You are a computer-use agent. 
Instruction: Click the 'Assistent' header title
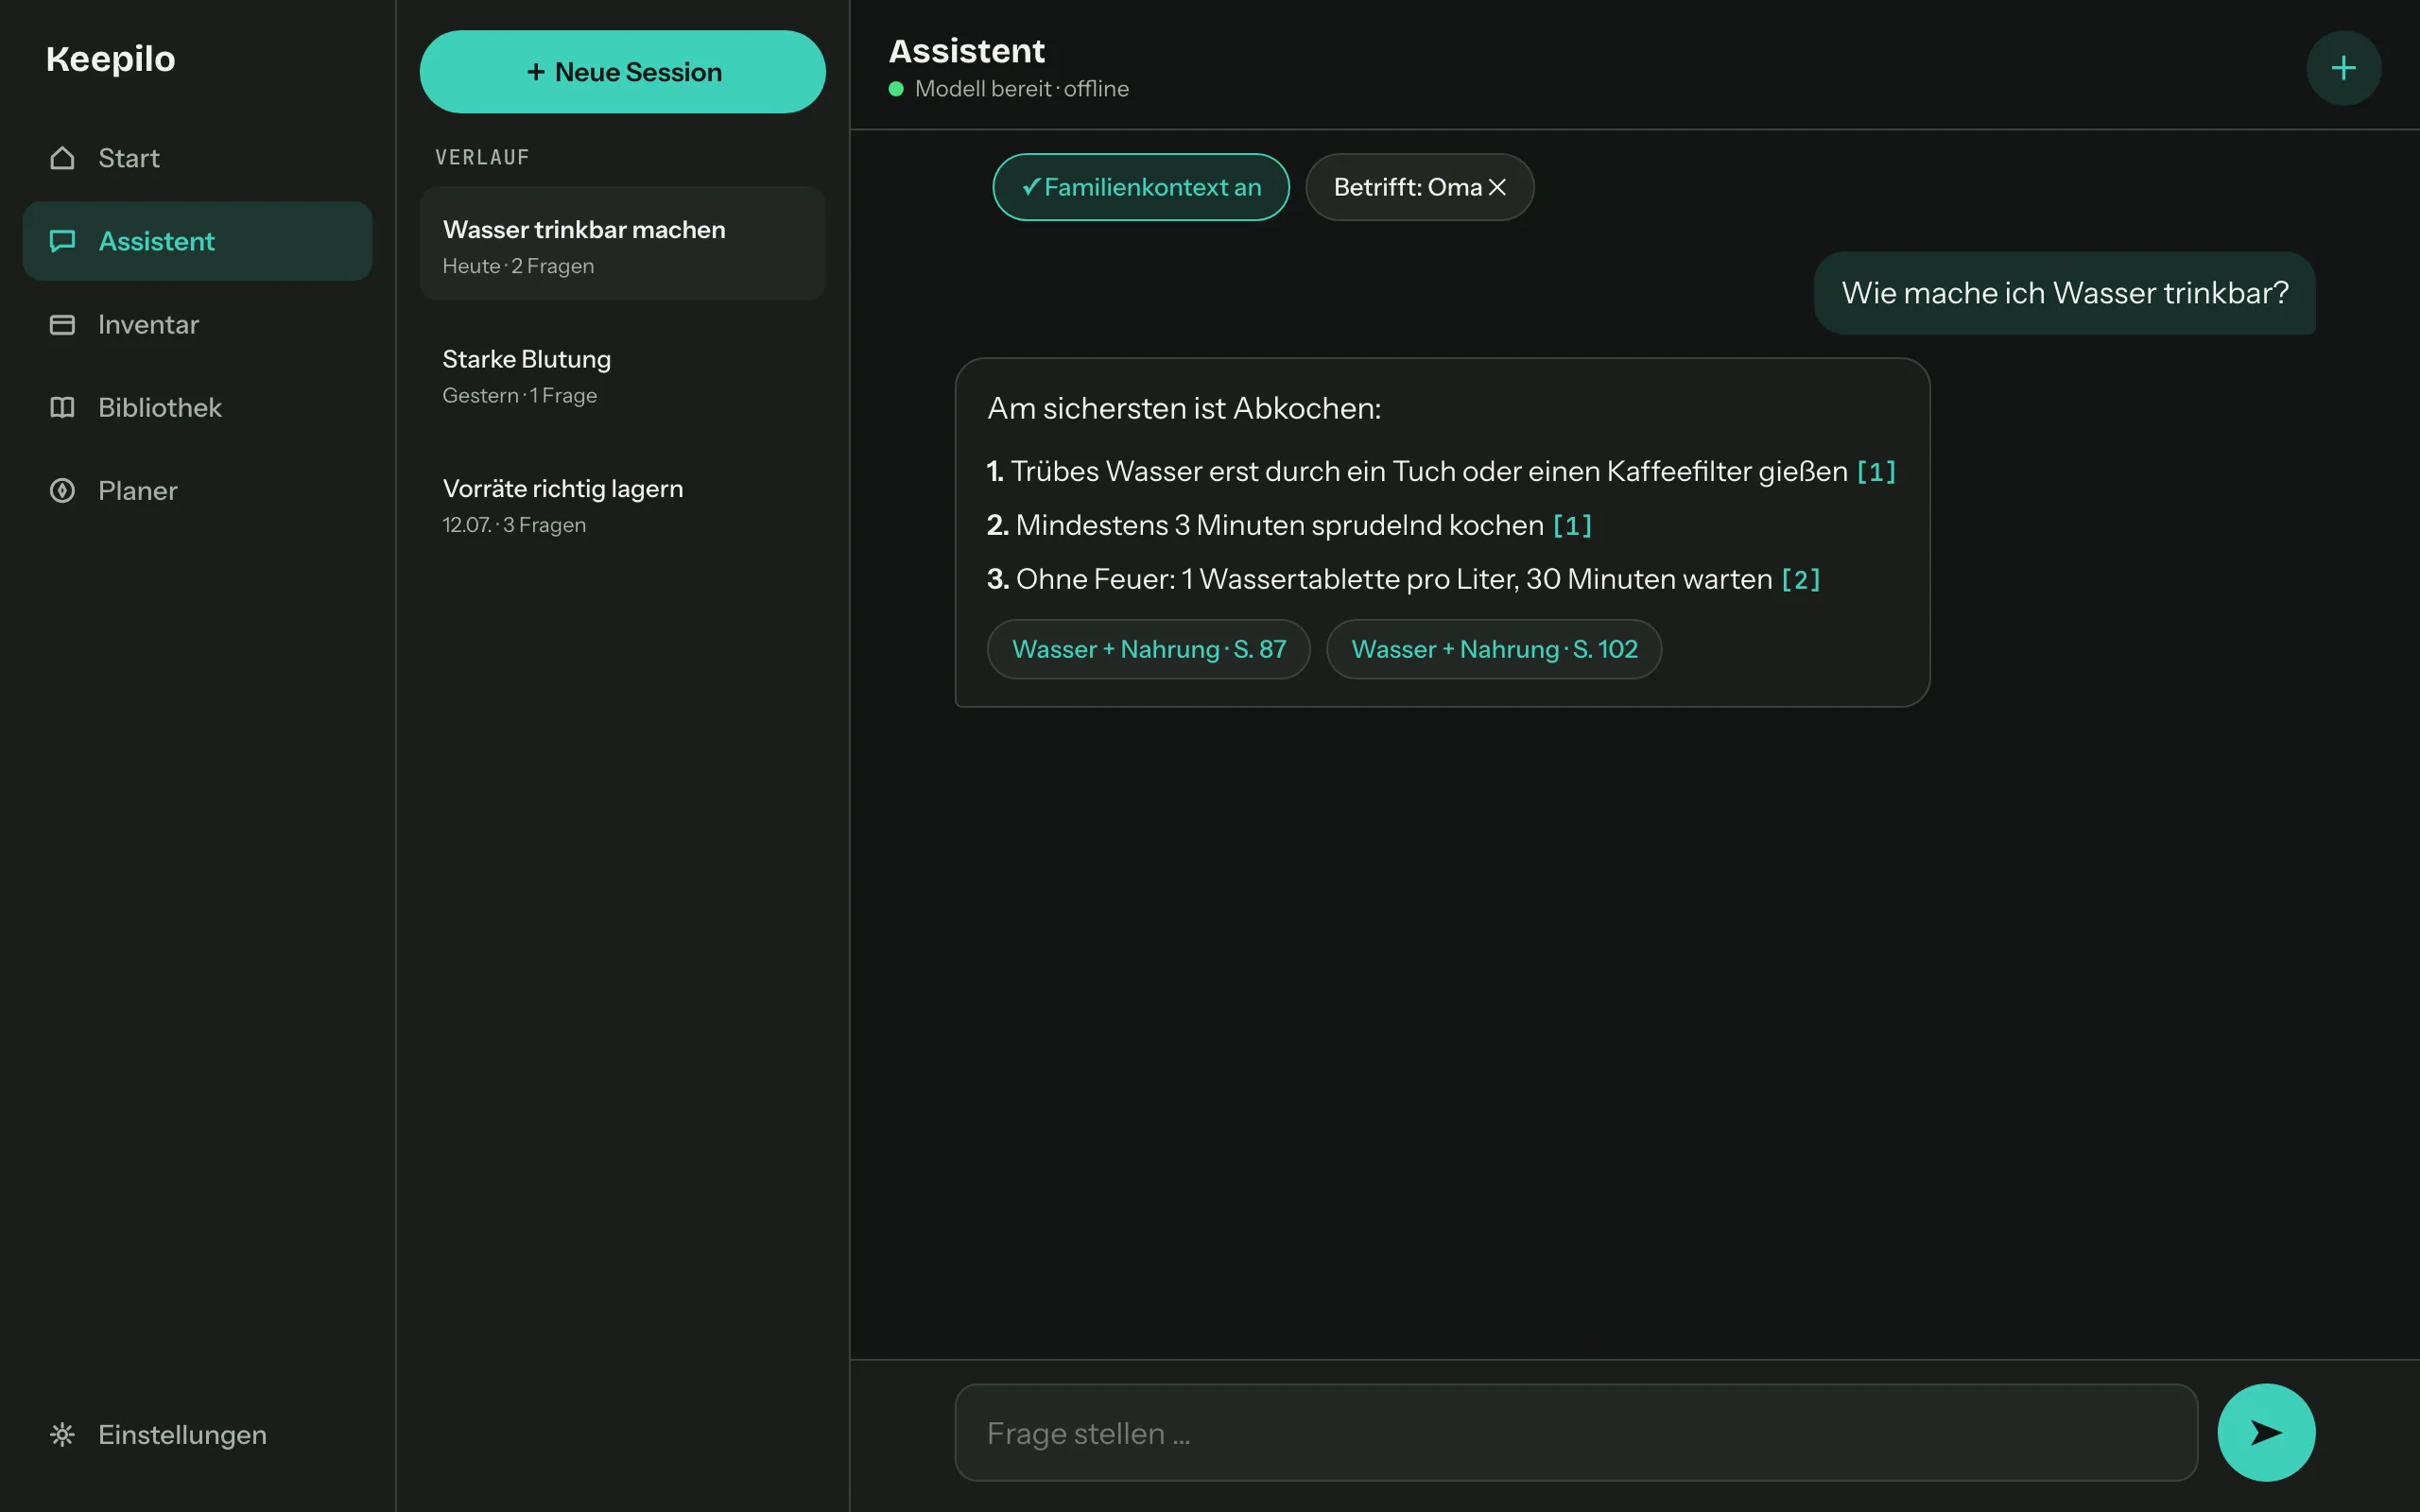tap(966, 51)
